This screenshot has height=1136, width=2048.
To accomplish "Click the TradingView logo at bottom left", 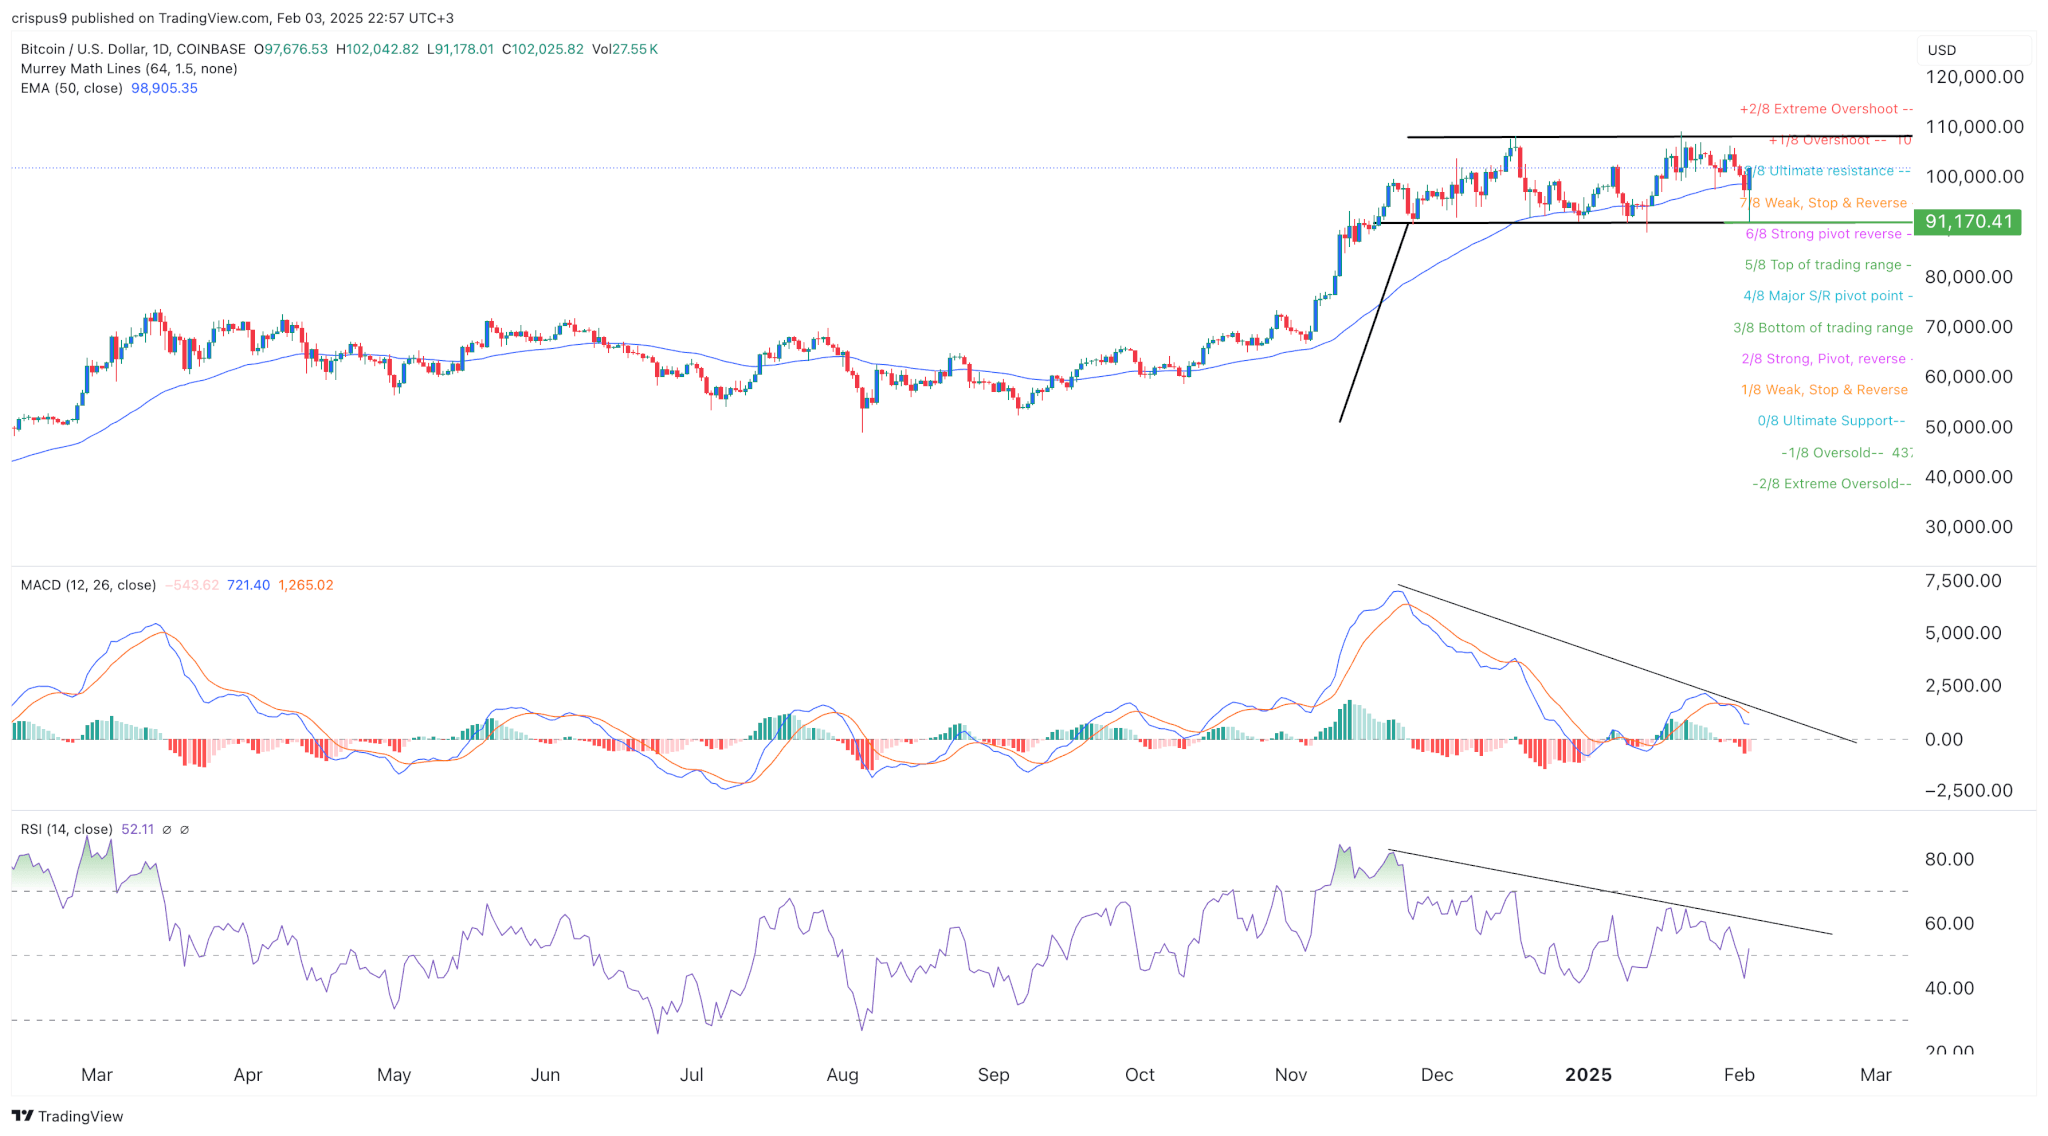I will tap(68, 1116).
